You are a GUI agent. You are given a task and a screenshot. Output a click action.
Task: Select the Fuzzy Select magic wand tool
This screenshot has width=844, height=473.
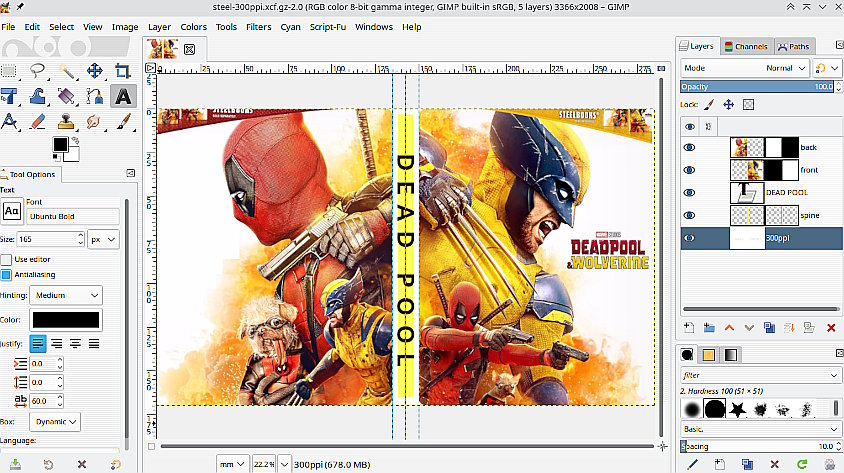click(66, 71)
